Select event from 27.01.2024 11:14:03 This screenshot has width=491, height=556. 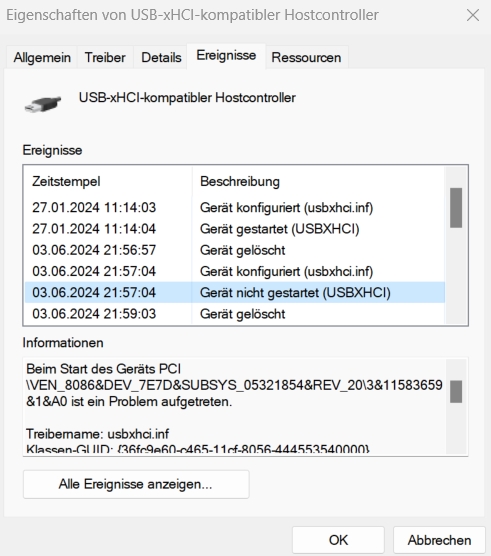coord(235,207)
